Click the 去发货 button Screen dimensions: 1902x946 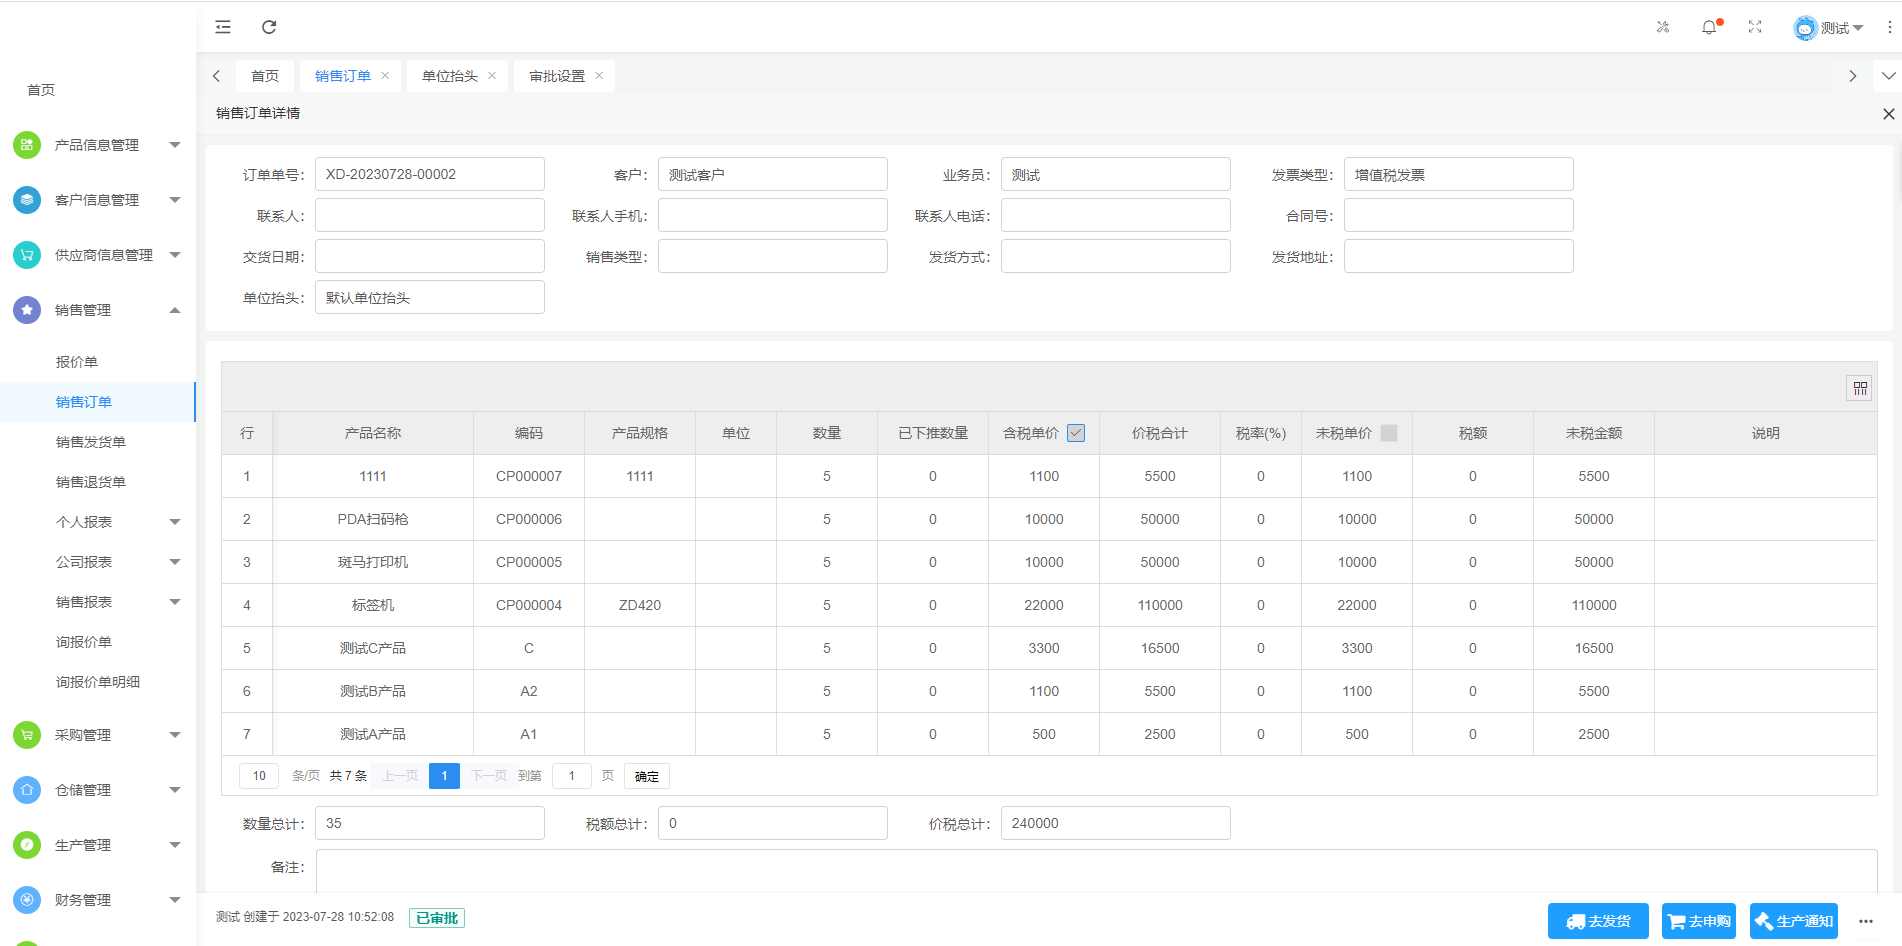pos(1598,921)
